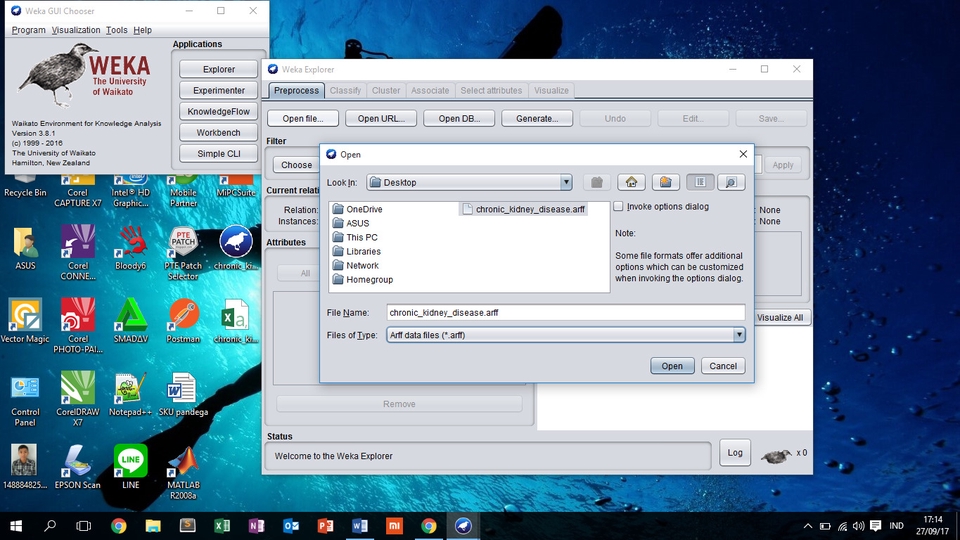Click the Home folder icon in Open dialog
960x540 pixels.
(630, 182)
